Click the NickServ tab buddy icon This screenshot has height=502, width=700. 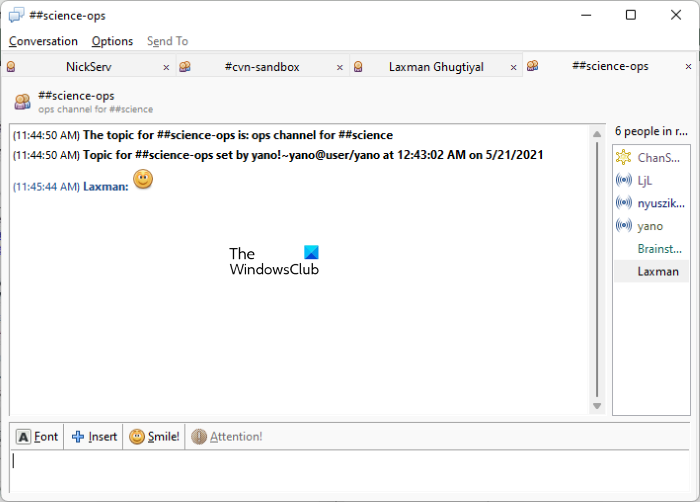click(x=11, y=67)
